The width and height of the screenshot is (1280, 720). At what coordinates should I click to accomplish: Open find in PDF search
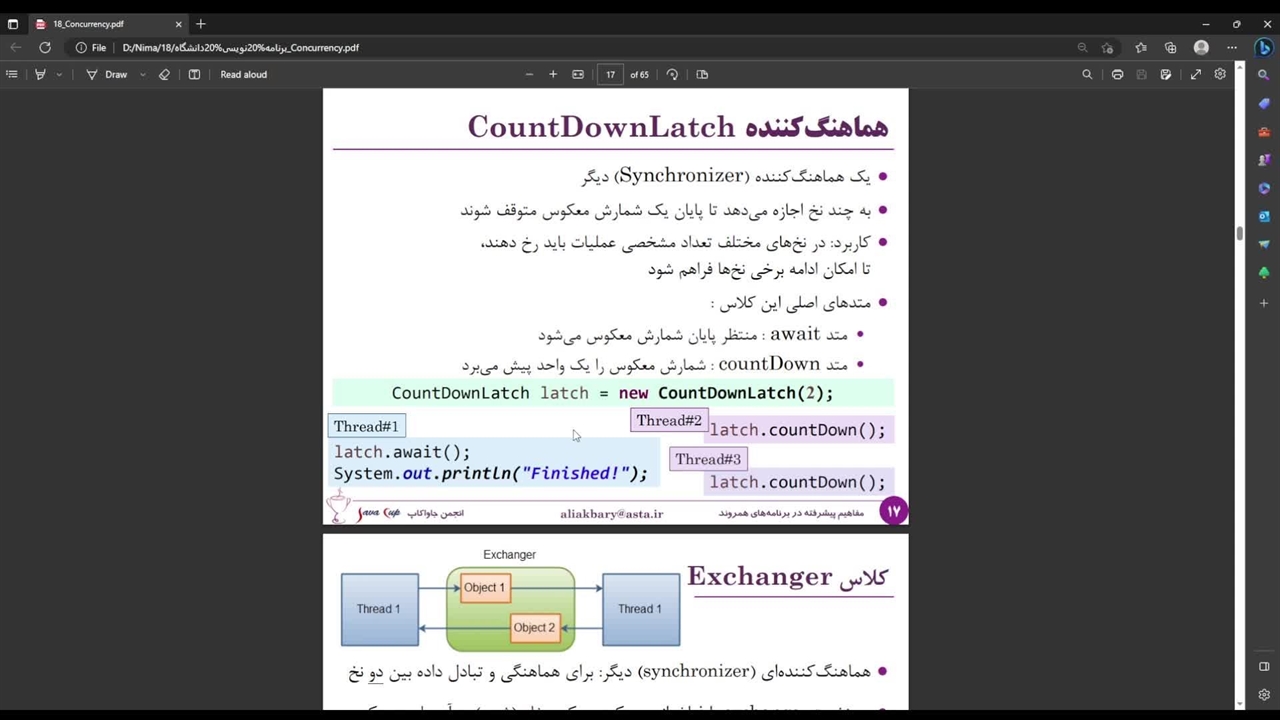tap(1087, 74)
